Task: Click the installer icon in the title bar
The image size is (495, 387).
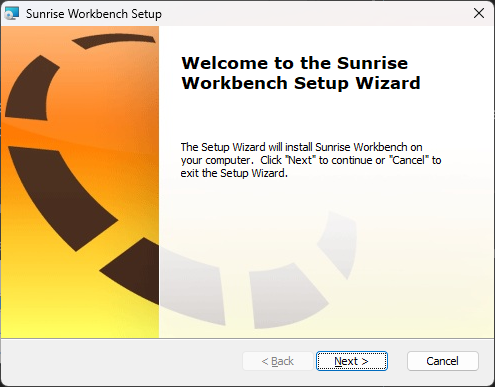Action: pyautogui.click(x=12, y=14)
